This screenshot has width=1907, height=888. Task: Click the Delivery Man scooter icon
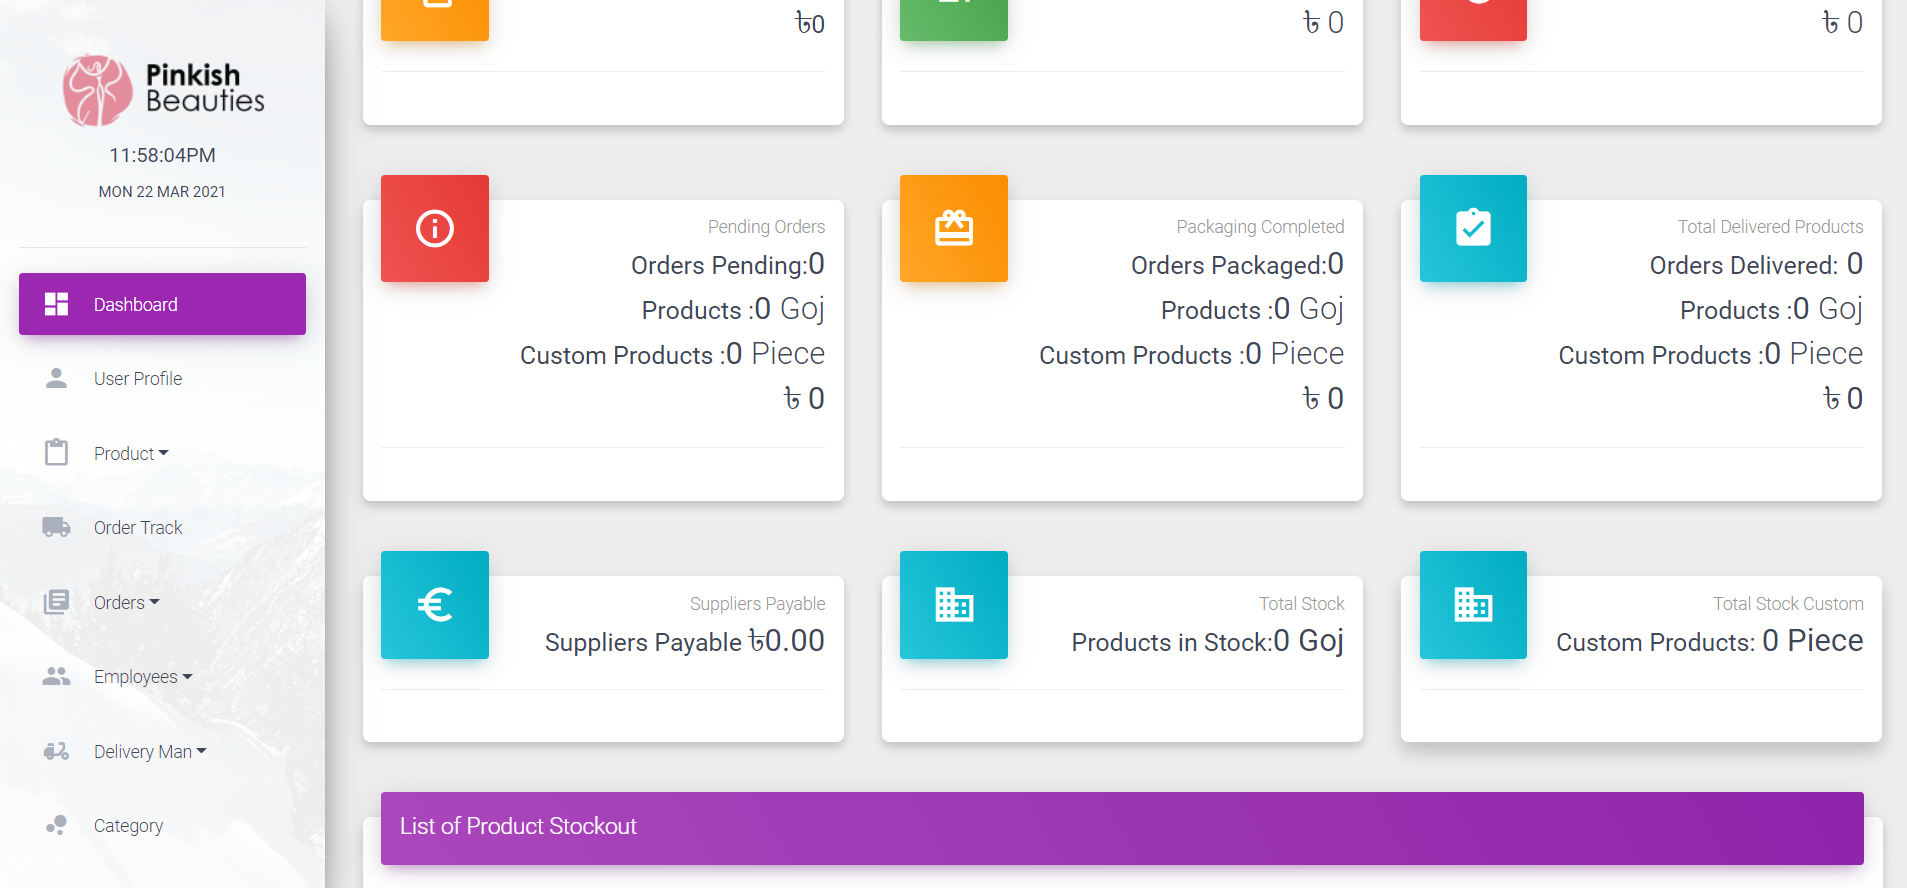pos(56,751)
